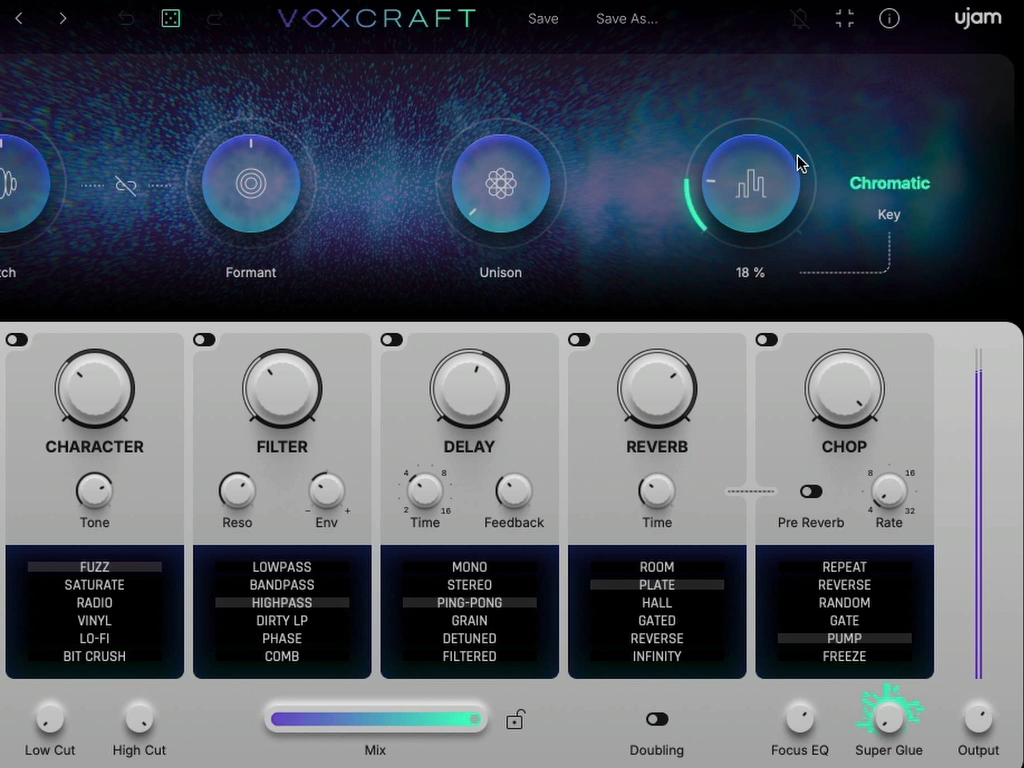Enable the Filter section power switch
Viewport: 1024px width, 768px height.
[x=204, y=340]
